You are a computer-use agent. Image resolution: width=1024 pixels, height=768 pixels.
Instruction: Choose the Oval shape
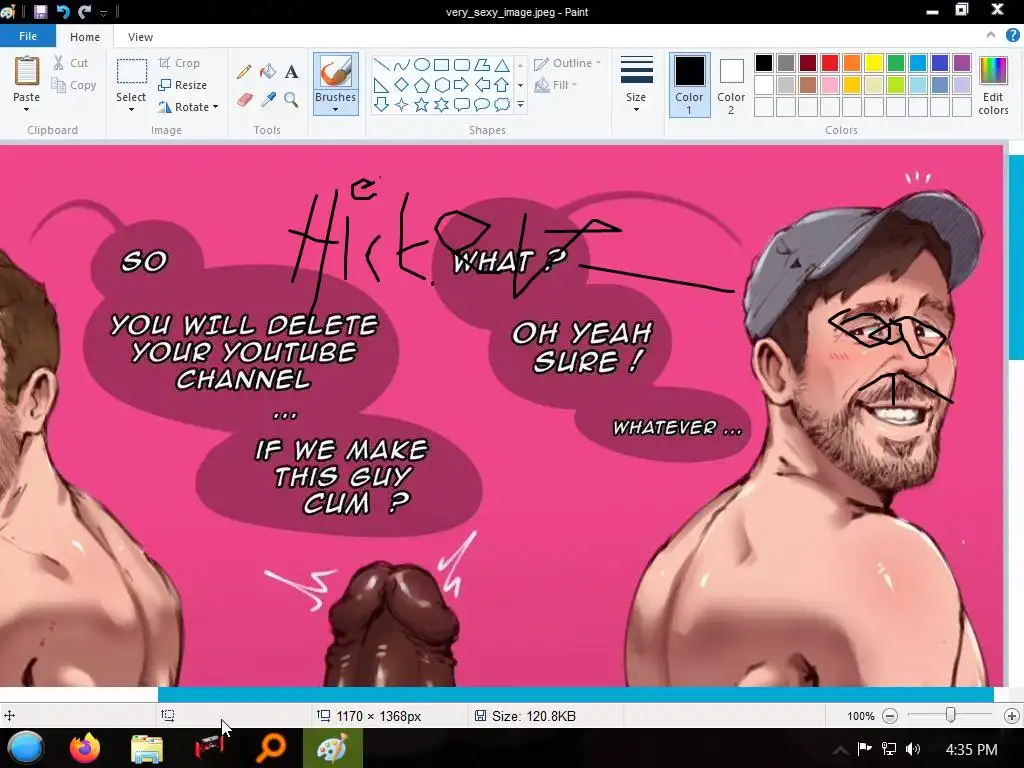click(x=422, y=65)
